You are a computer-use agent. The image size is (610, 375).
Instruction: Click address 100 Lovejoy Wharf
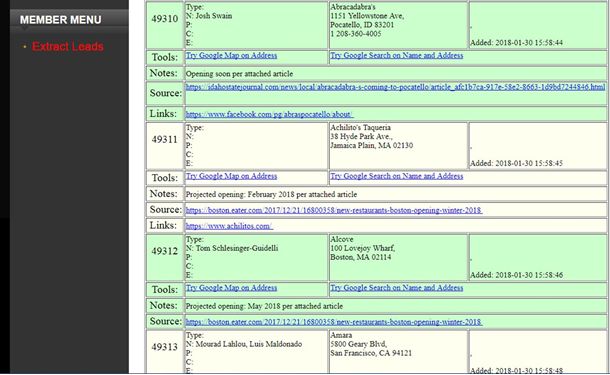363,248
